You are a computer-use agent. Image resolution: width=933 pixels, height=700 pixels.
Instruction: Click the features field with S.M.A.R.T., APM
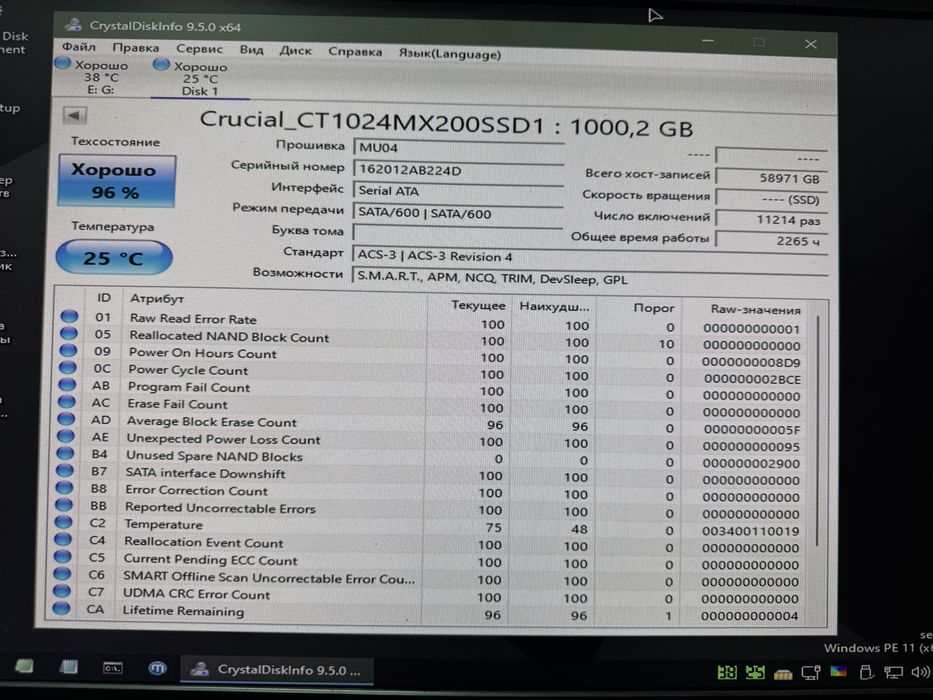pos(589,279)
